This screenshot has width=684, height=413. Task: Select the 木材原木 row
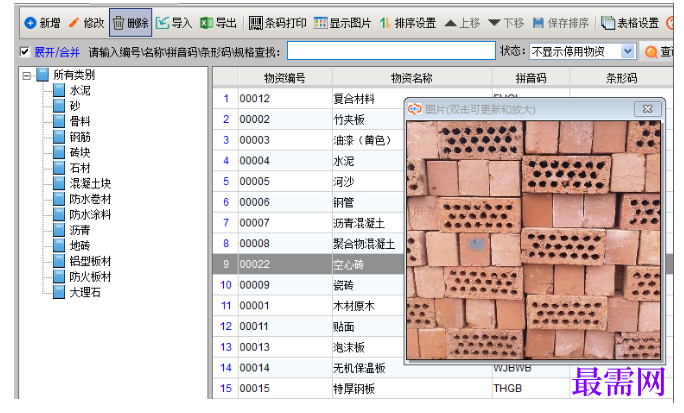point(308,306)
